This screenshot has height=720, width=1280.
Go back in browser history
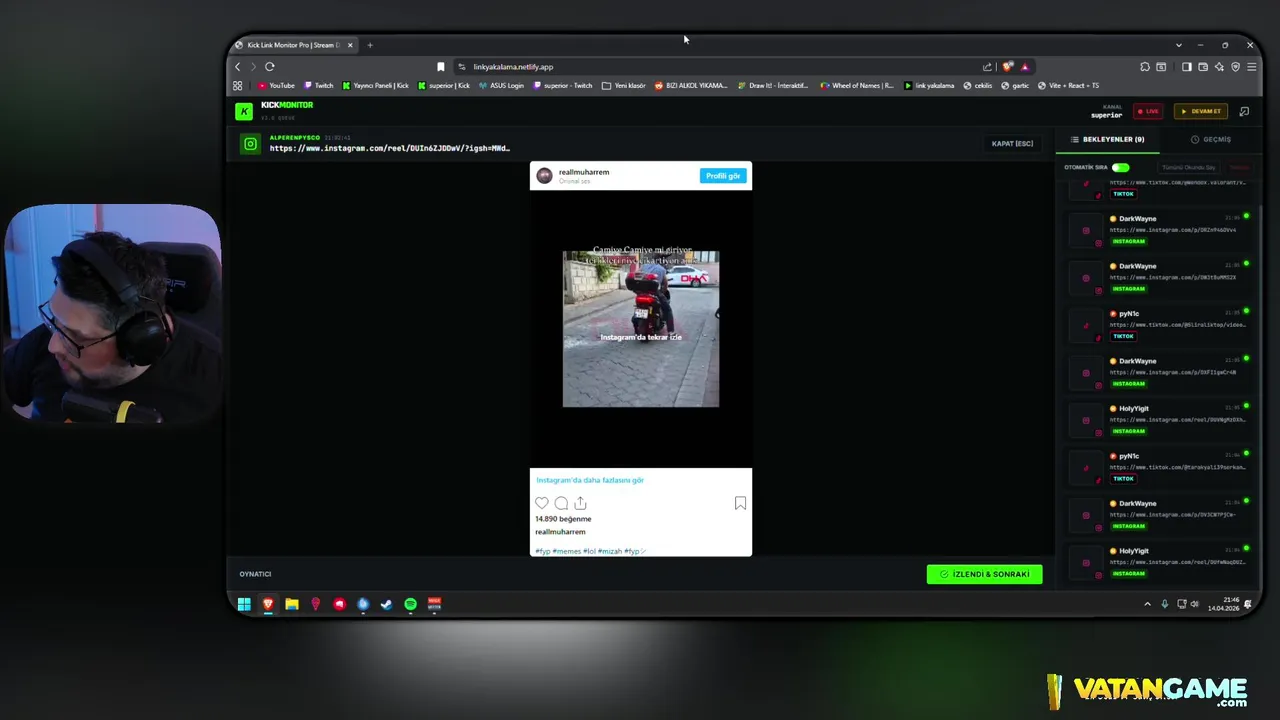238,67
